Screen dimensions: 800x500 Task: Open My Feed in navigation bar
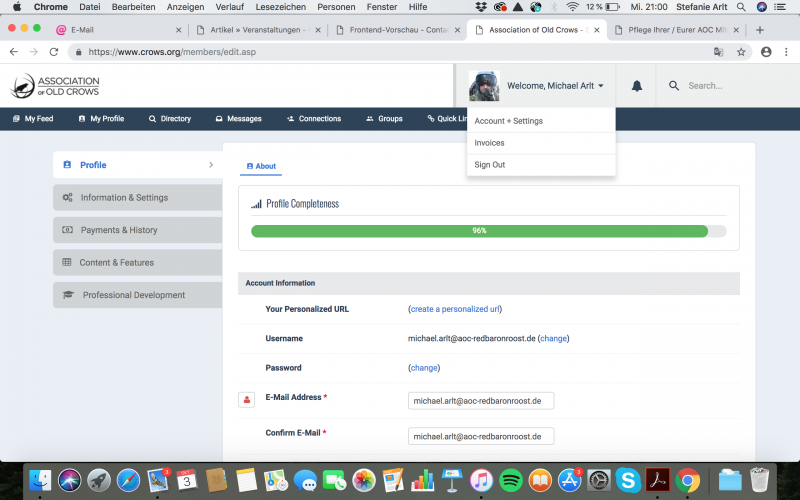(x=33, y=118)
